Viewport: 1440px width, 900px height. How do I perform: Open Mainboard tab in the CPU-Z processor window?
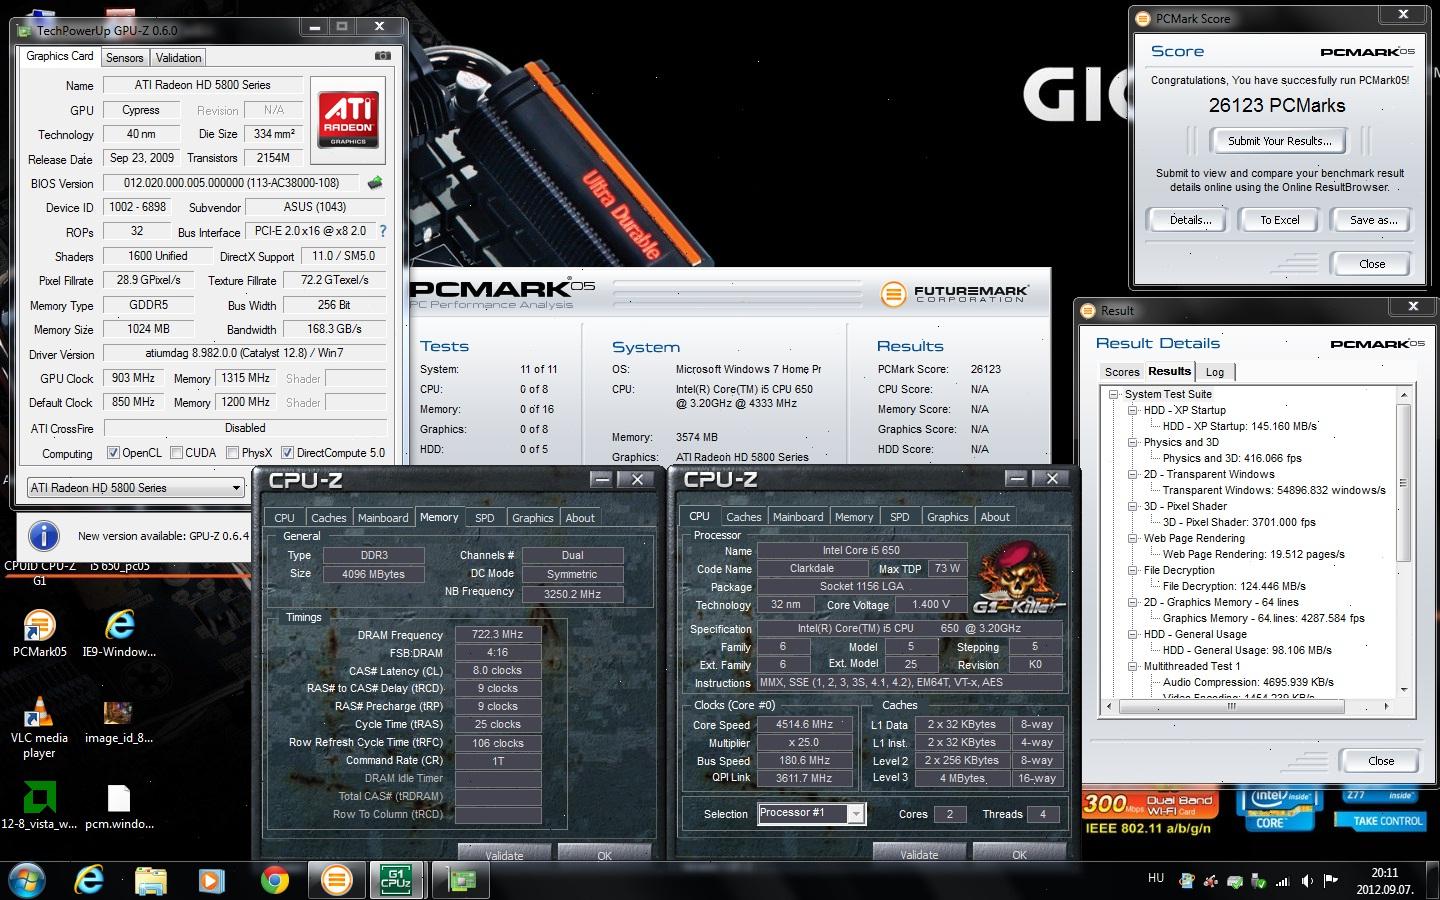click(x=798, y=517)
